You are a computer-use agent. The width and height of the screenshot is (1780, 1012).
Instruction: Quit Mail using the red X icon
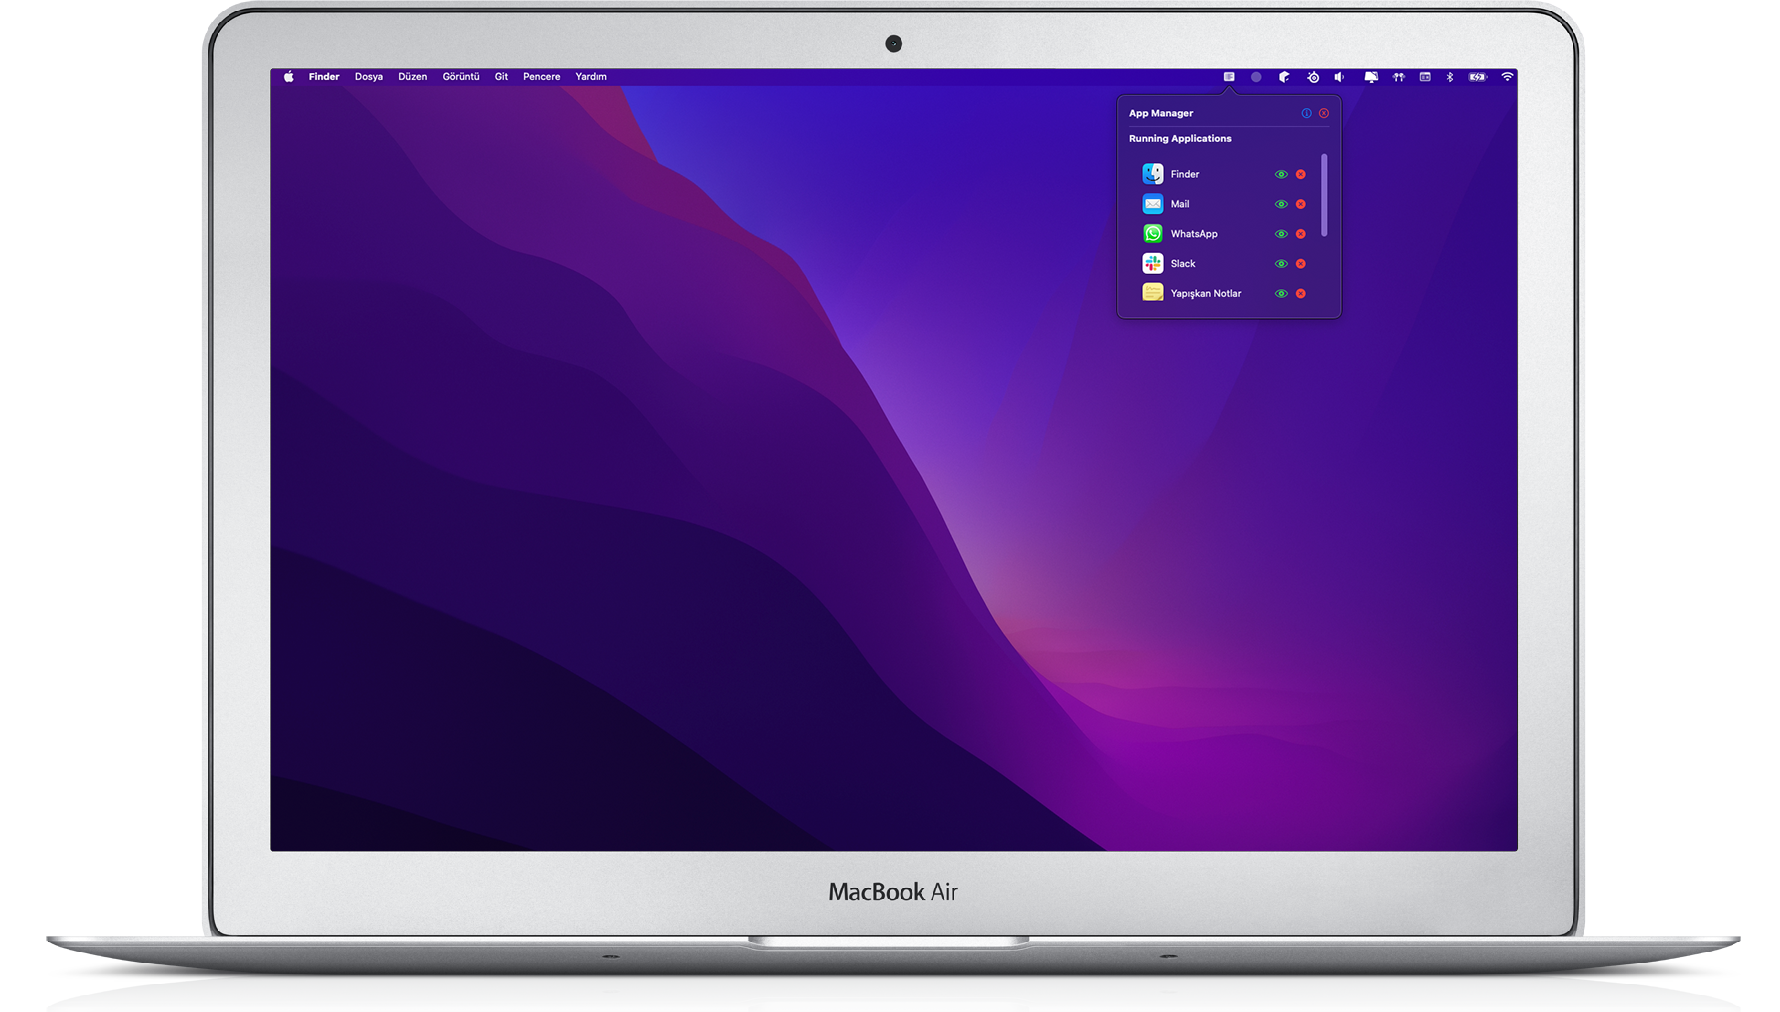tap(1301, 204)
